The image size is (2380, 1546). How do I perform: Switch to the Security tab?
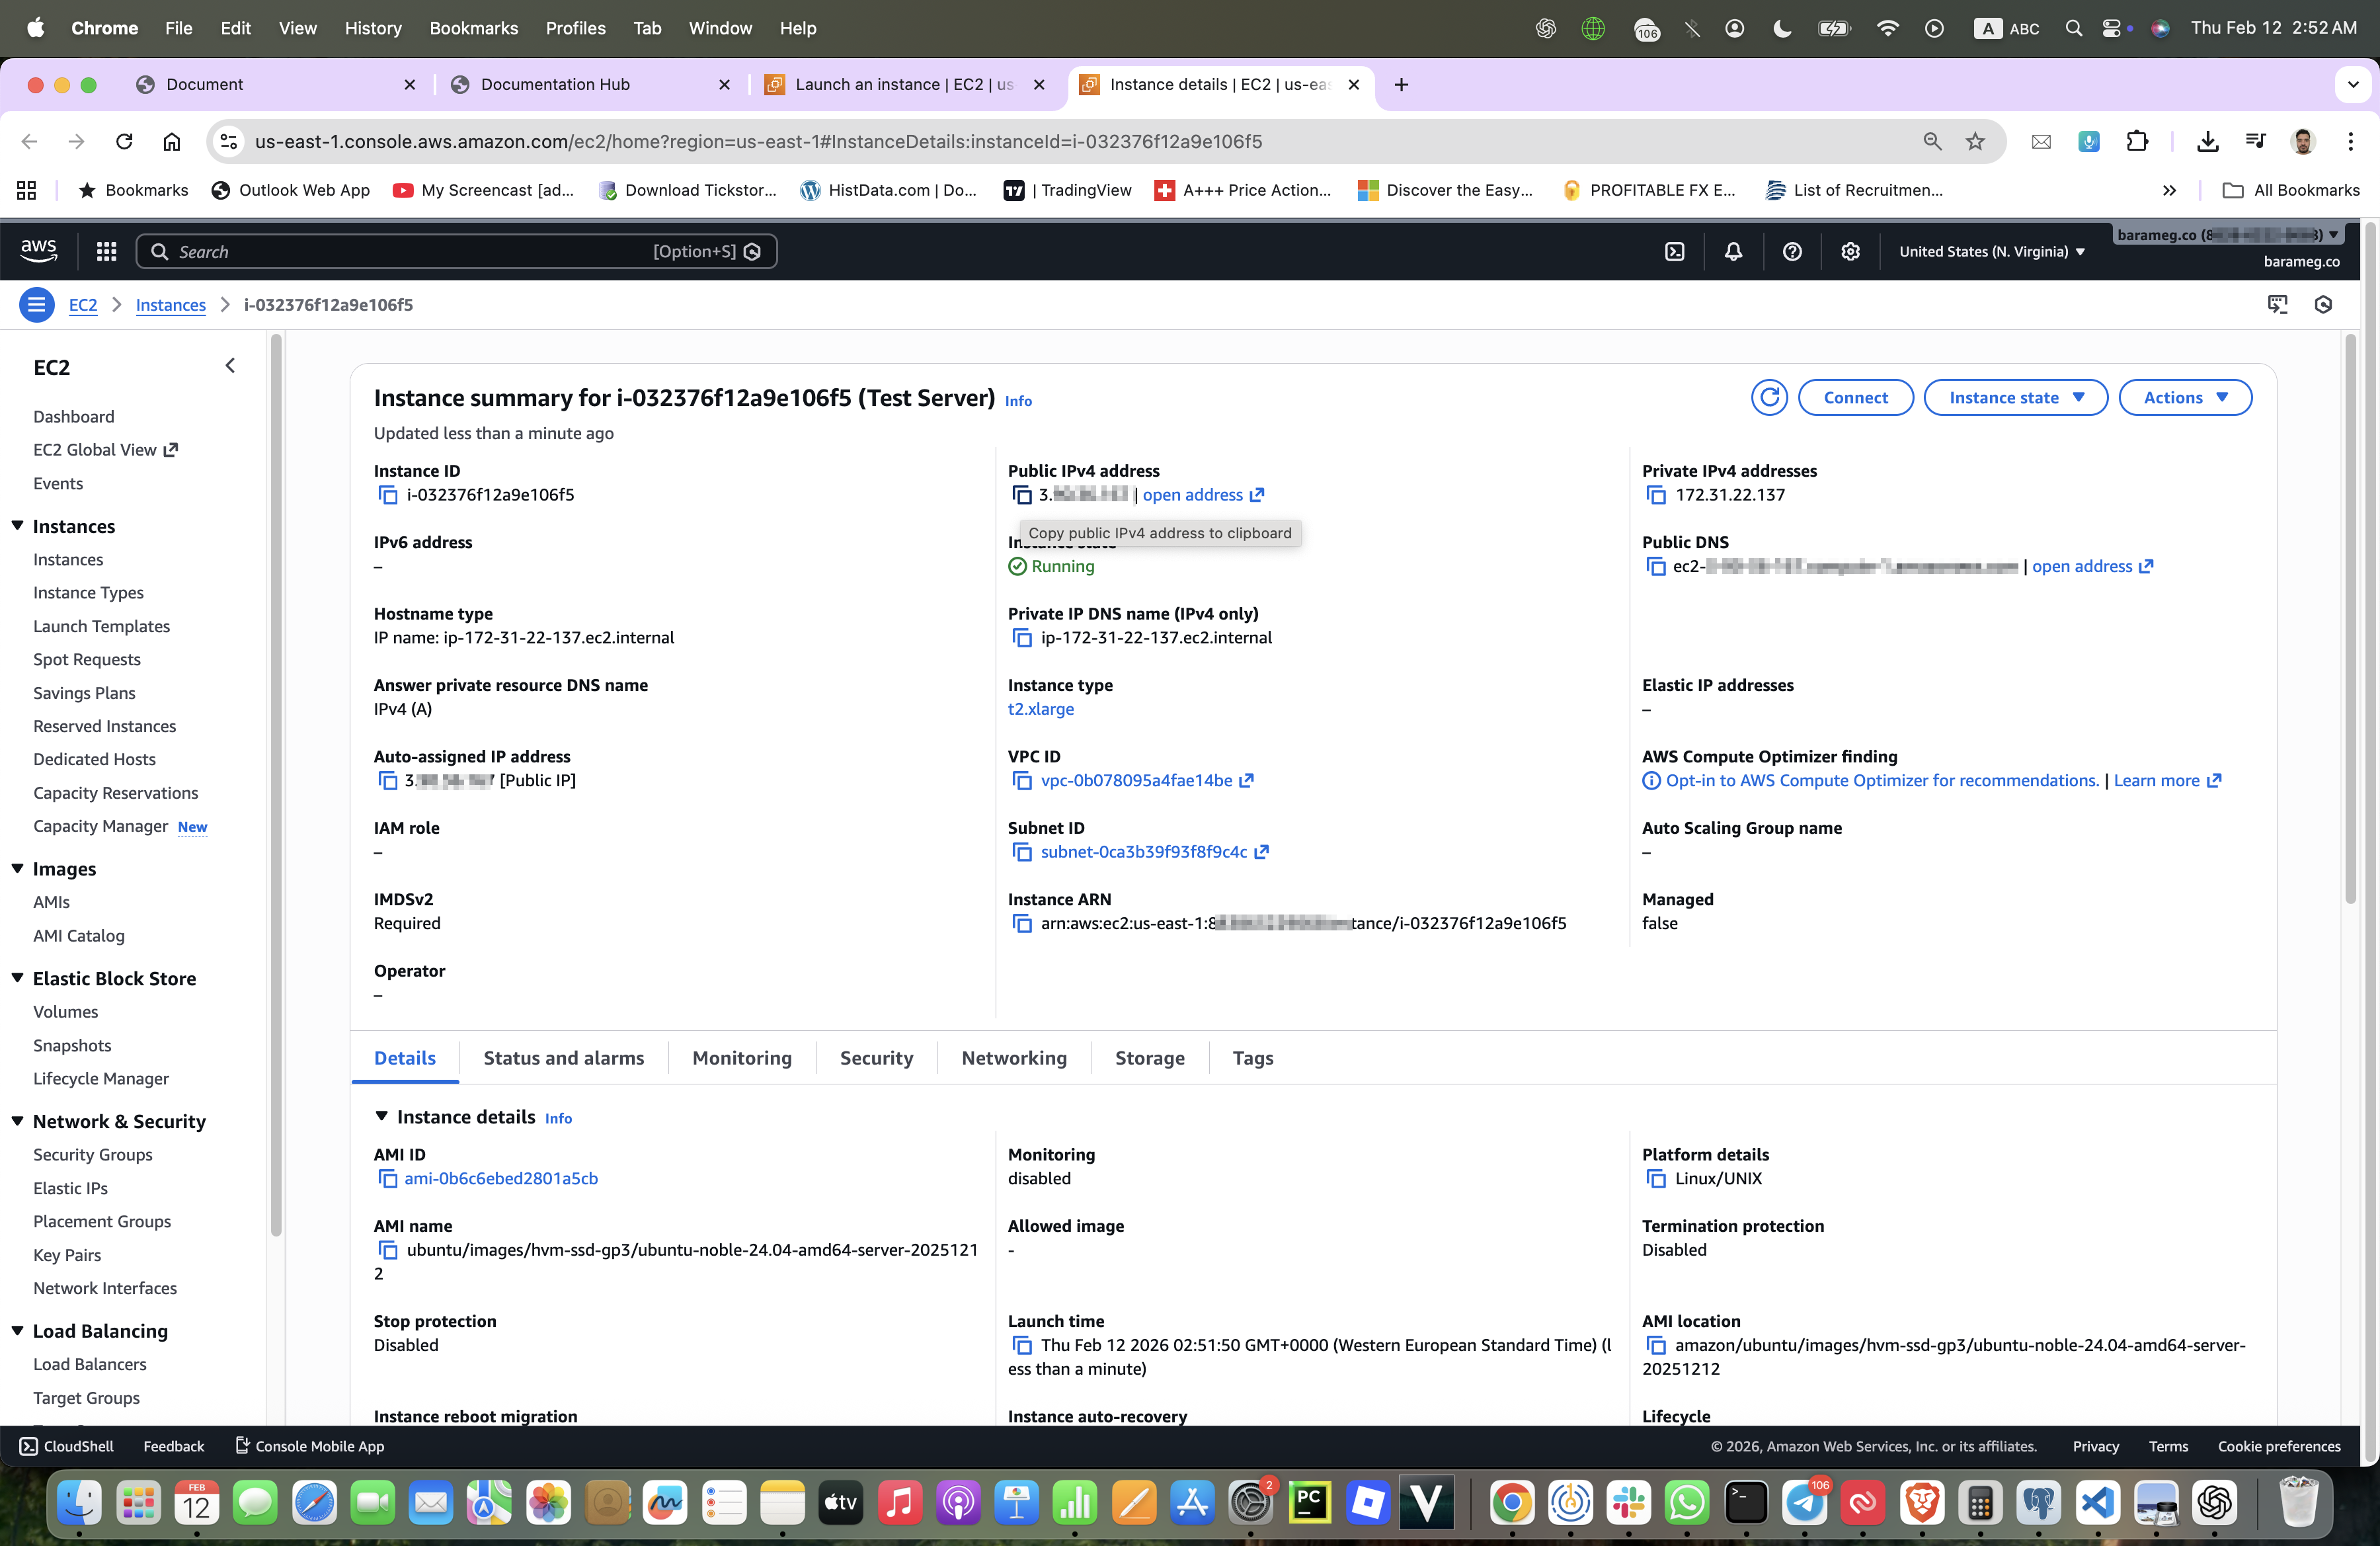point(876,1058)
